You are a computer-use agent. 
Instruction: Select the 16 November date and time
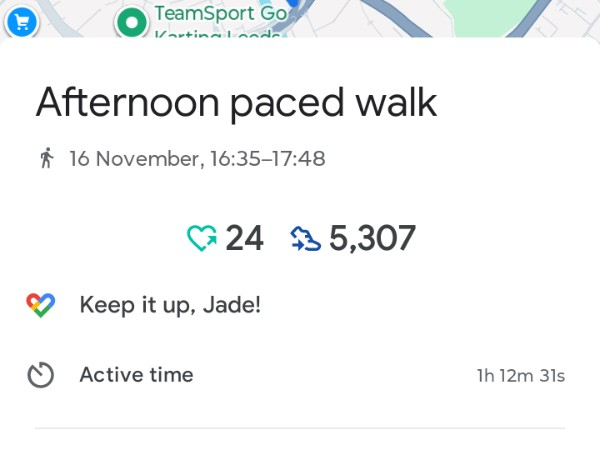click(x=196, y=159)
